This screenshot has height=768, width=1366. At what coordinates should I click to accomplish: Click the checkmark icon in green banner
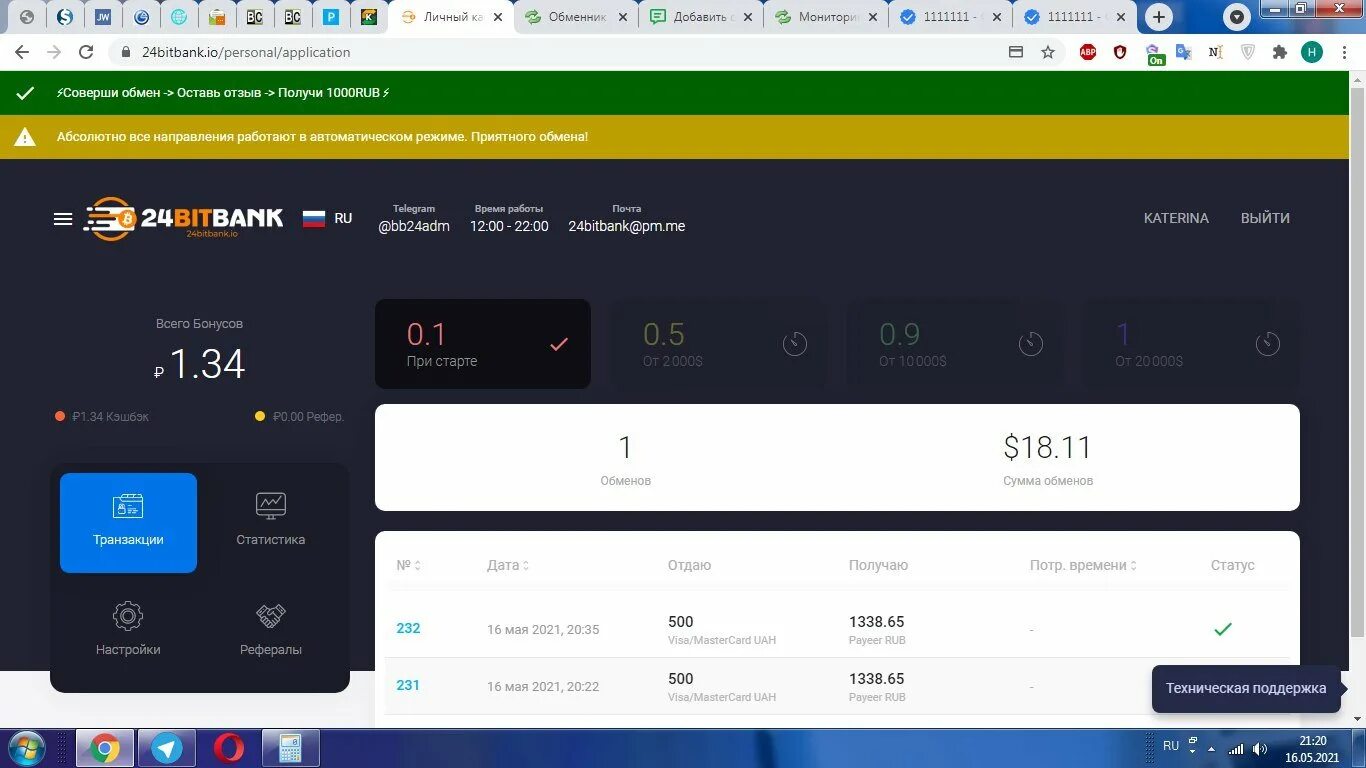point(25,93)
